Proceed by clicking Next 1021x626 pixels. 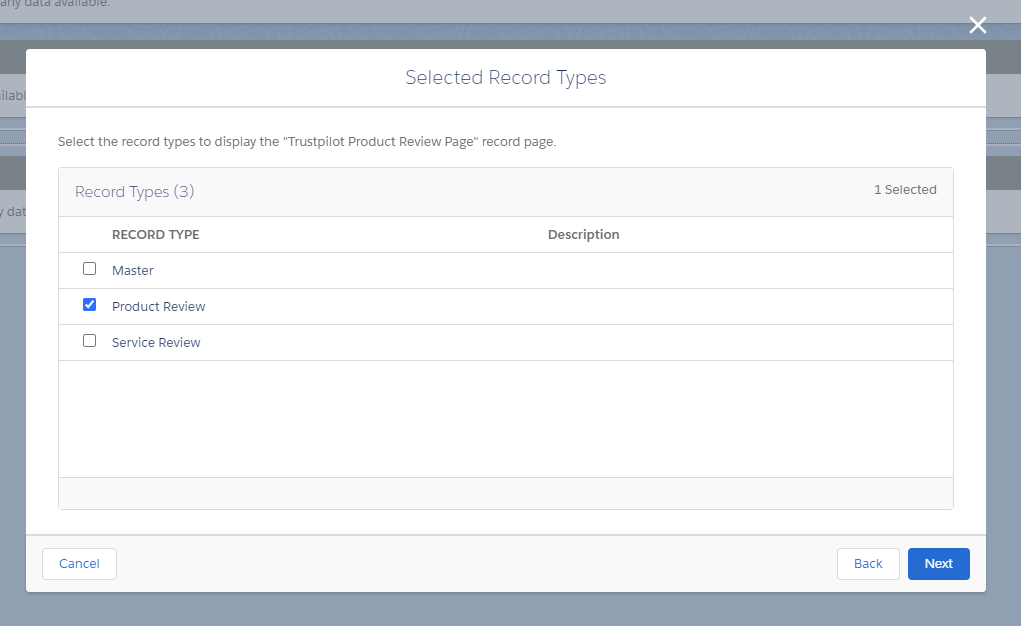938,563
